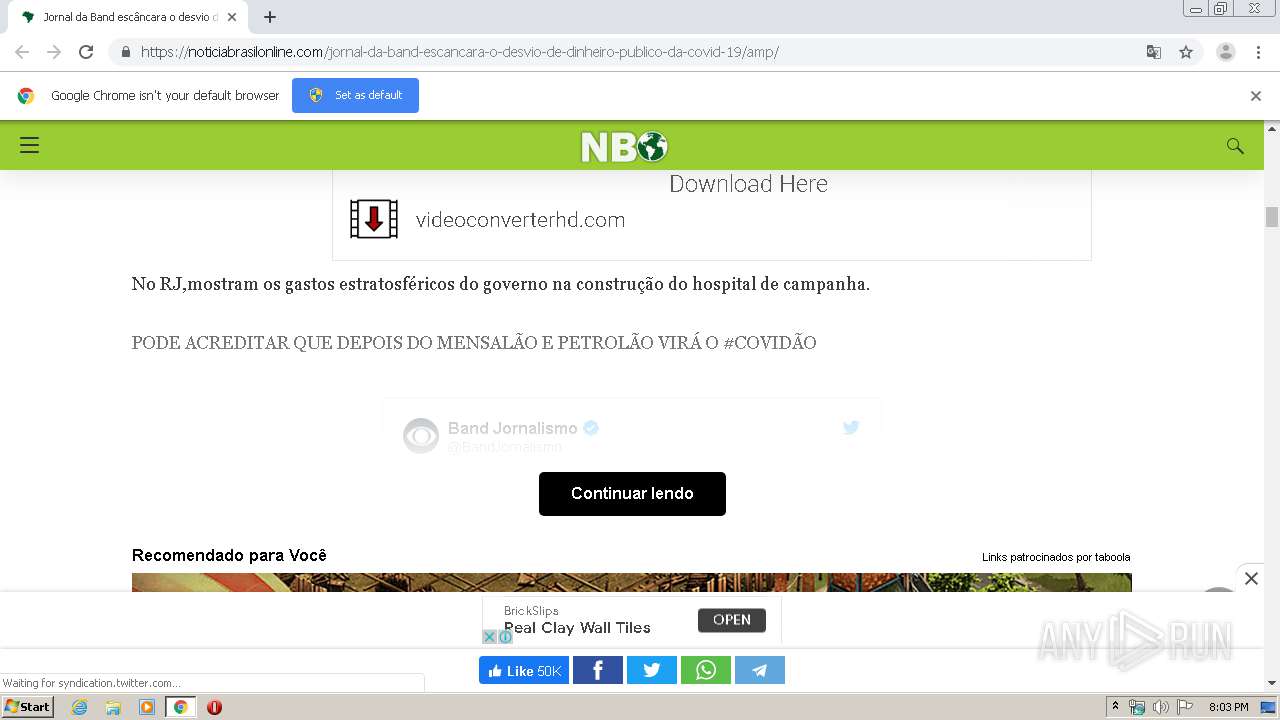Click OPEN on BrickSlips ad
Screen dimensions: 1280x720
coord(732,620)
